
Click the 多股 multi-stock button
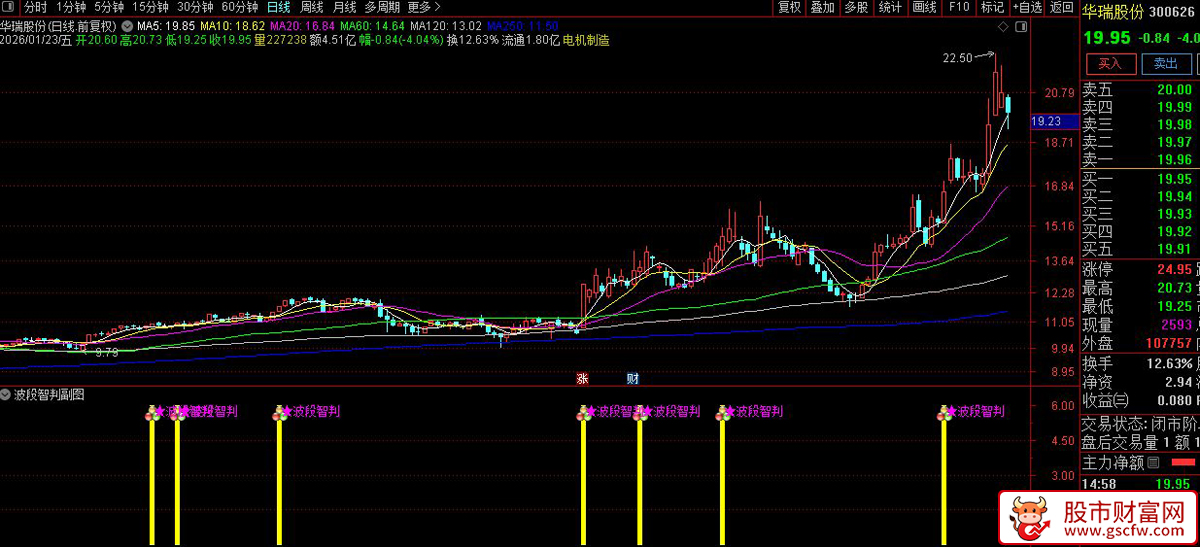click(x=856, y=7)
